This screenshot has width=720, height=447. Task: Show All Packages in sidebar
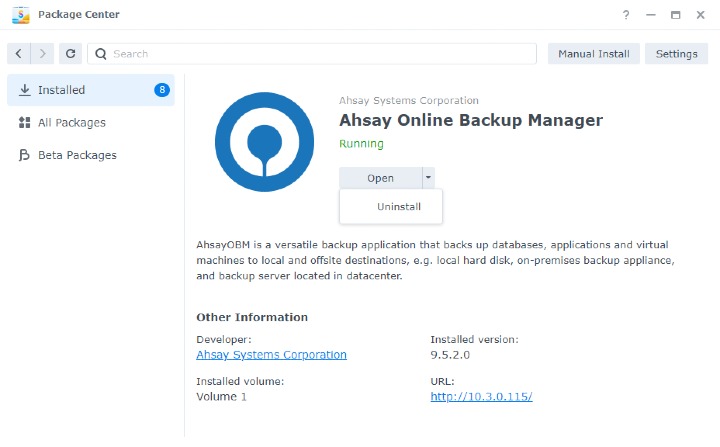coord(71,123)
